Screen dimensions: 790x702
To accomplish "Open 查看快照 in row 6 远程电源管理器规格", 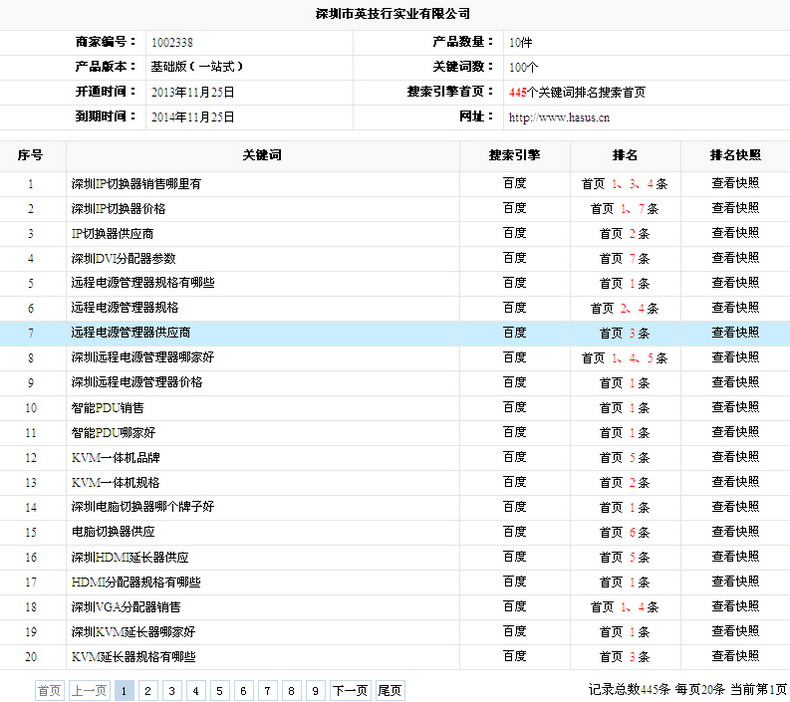I will [x=735, y=307].
